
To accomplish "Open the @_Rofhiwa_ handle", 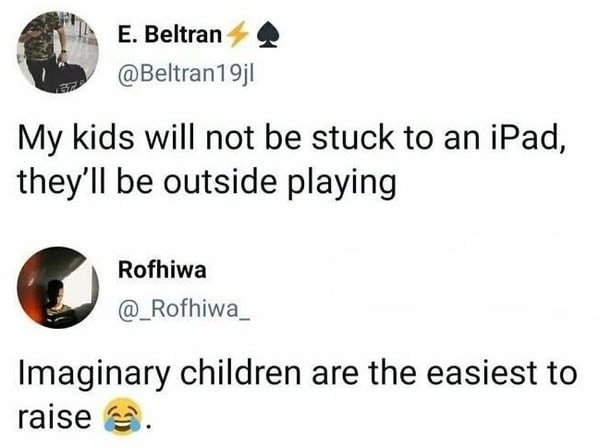I will click(x=185, y=310).
